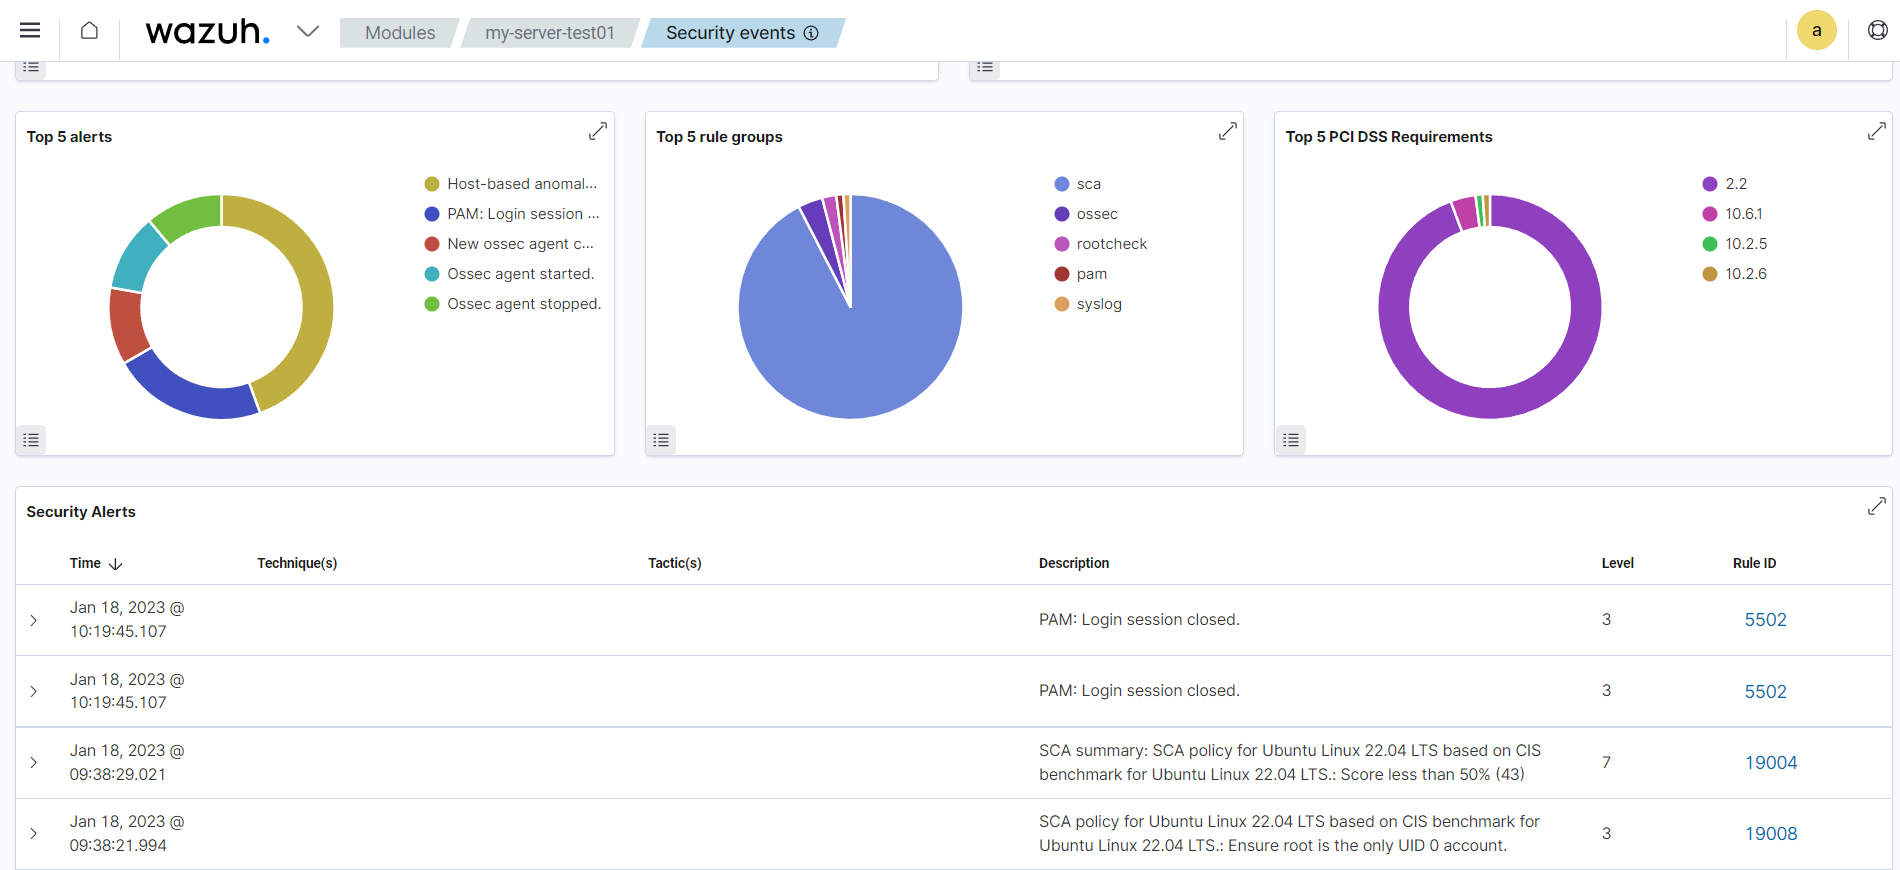This screenshot has height=870, width=1900.
Task: Toggle the pam legend entry
Action: click(1081, 274)
